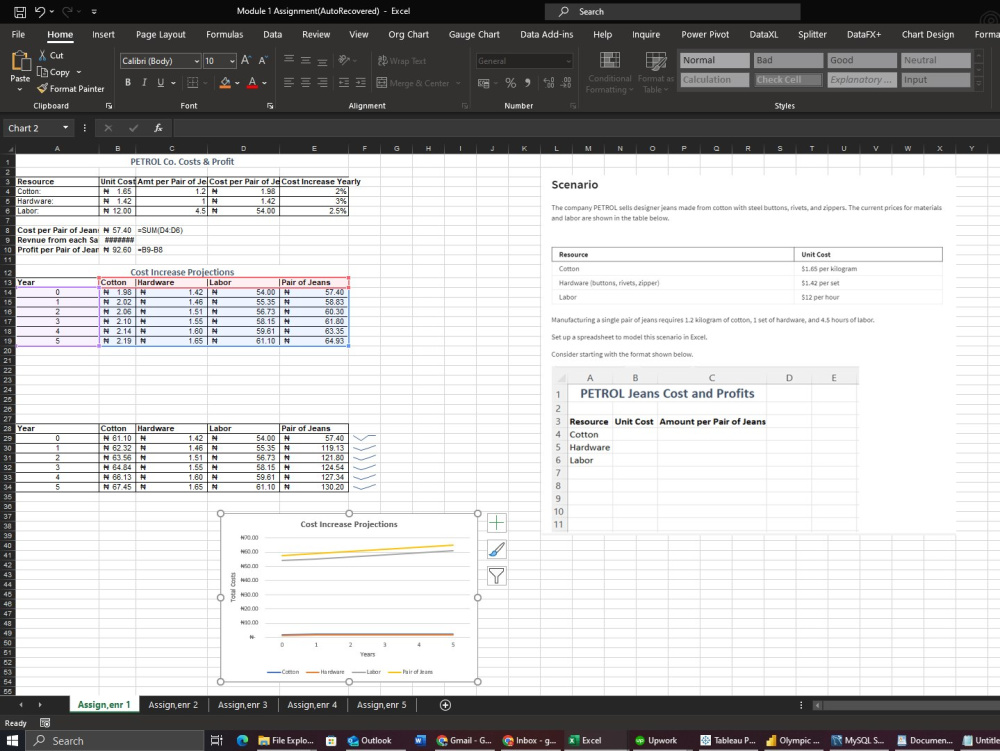1000x751 pixels.
Task: Toggle Bold formatting
Action: [128, 82]
